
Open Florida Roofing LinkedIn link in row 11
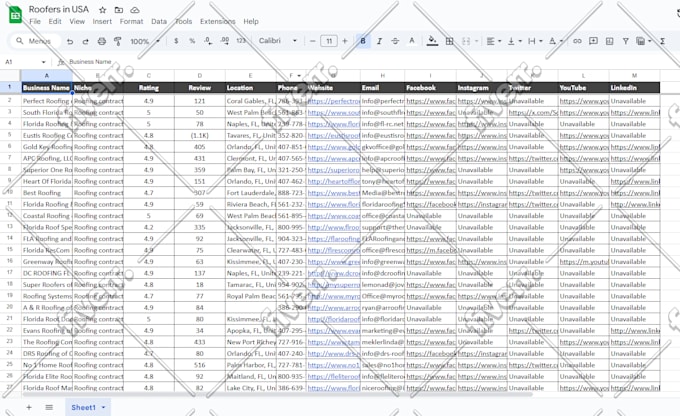coord(635,204)
